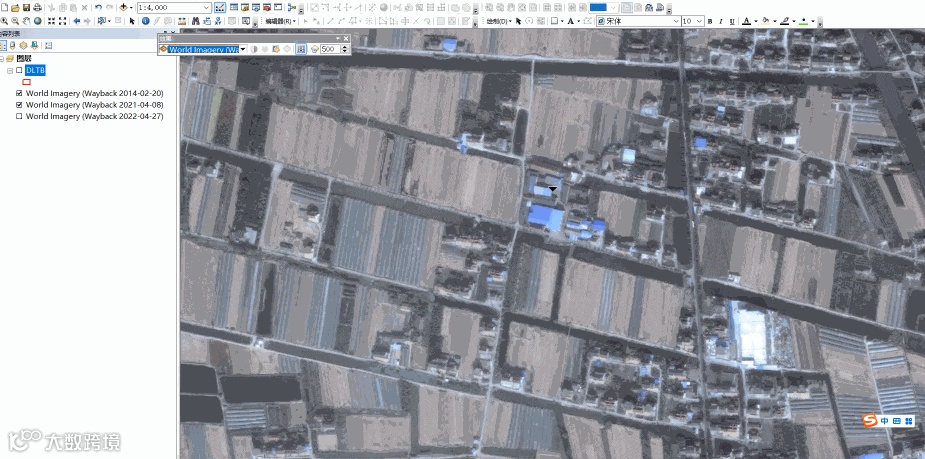Open a map document with folder icon

click(x=15, y=8)
